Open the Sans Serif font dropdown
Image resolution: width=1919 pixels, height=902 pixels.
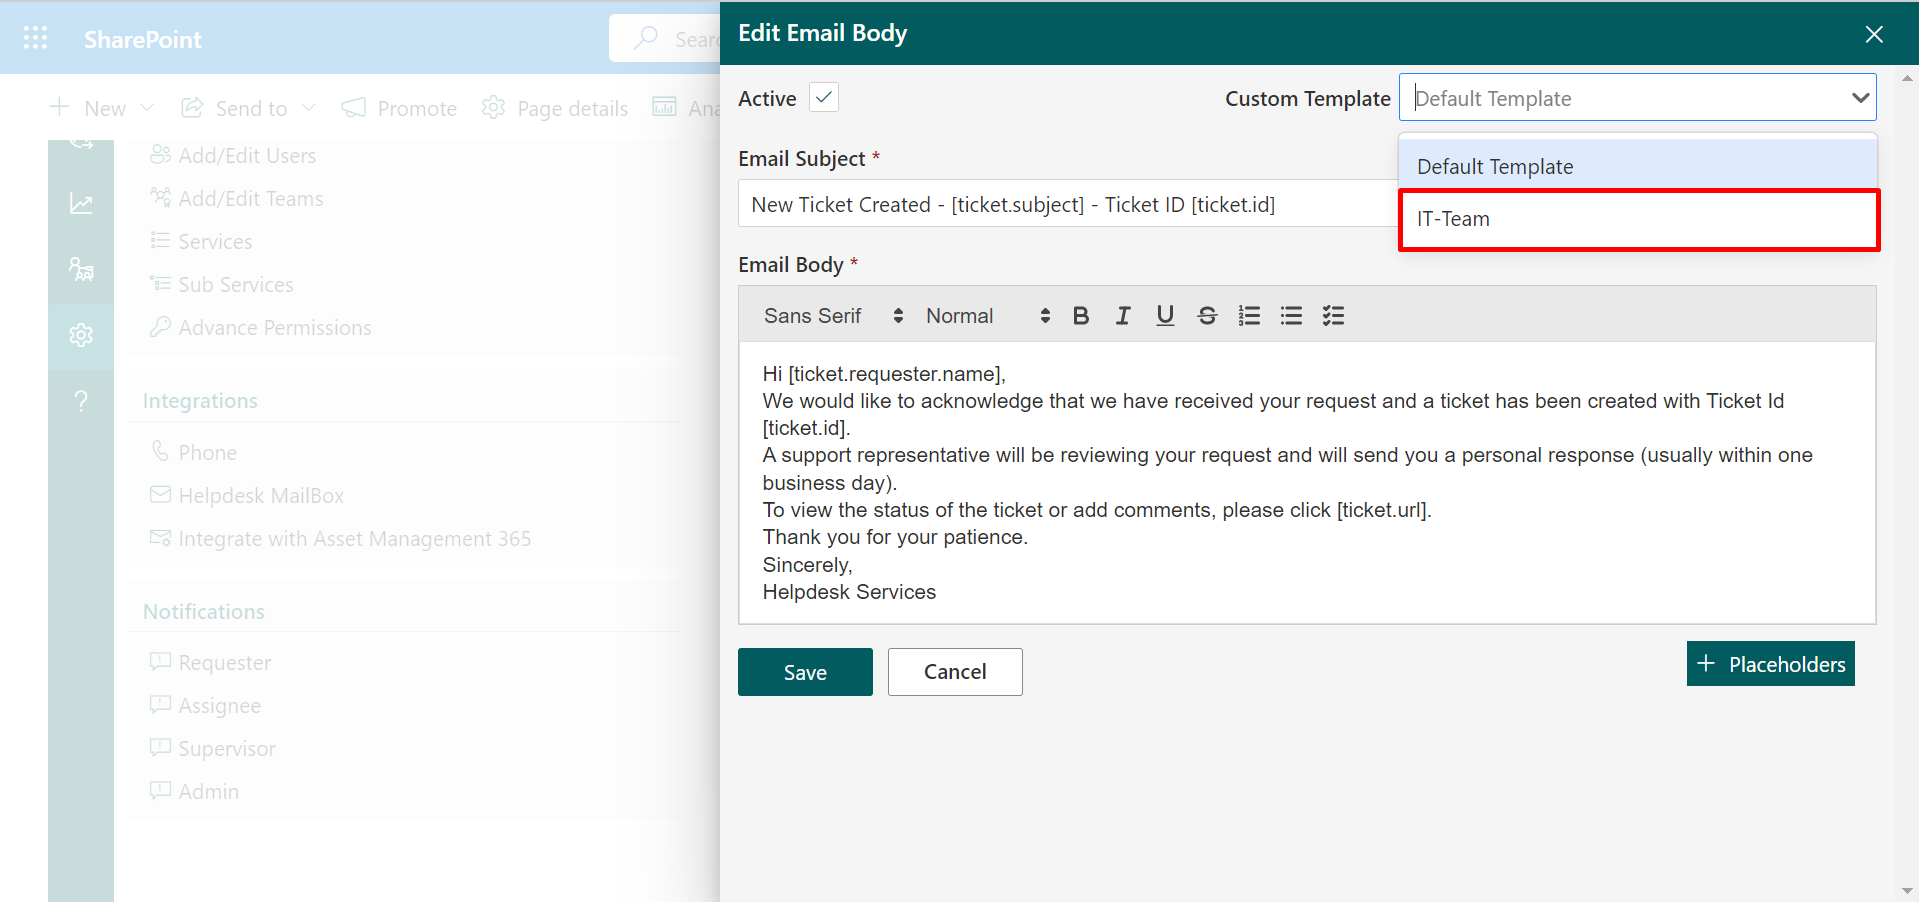[833, 316]
